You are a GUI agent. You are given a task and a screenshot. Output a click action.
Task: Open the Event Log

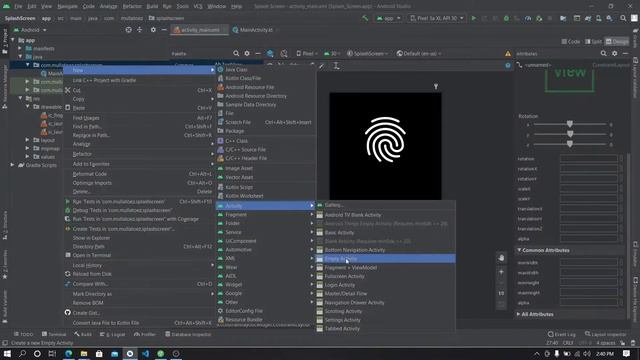[x=562, y=334]
